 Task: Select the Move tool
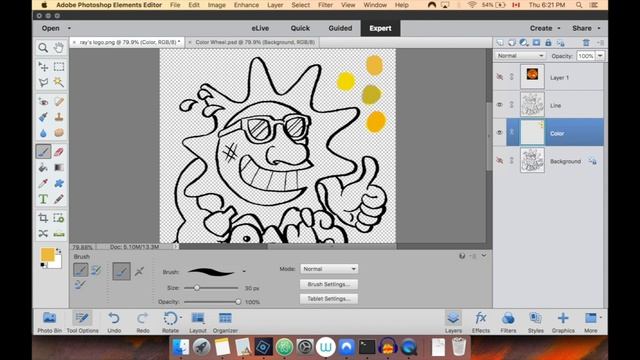coord(43,67)
